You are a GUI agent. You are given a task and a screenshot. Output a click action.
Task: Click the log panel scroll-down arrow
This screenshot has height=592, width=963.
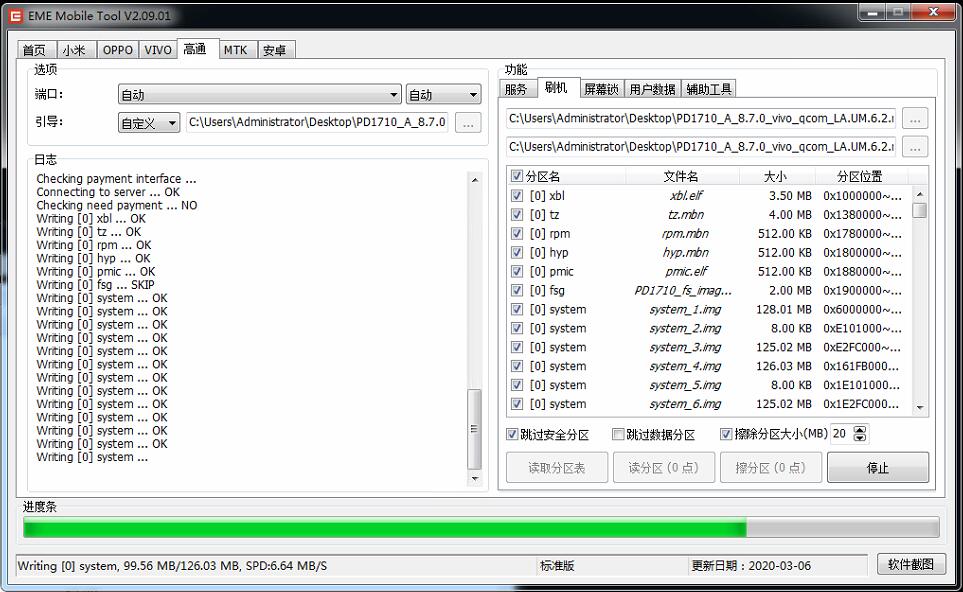[x=474, y=478]
